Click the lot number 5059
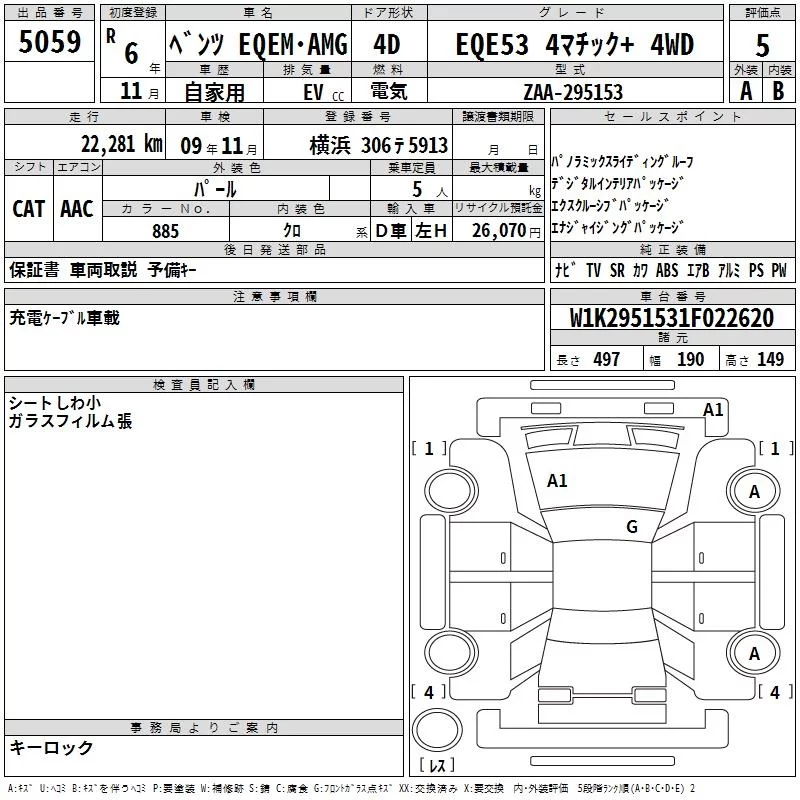The height and width of the screenshot is (800, 800). tap(49, 42)
